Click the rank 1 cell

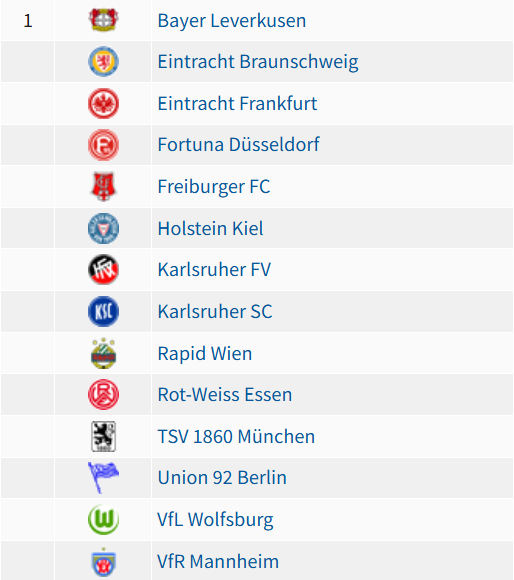click(28, 21)
